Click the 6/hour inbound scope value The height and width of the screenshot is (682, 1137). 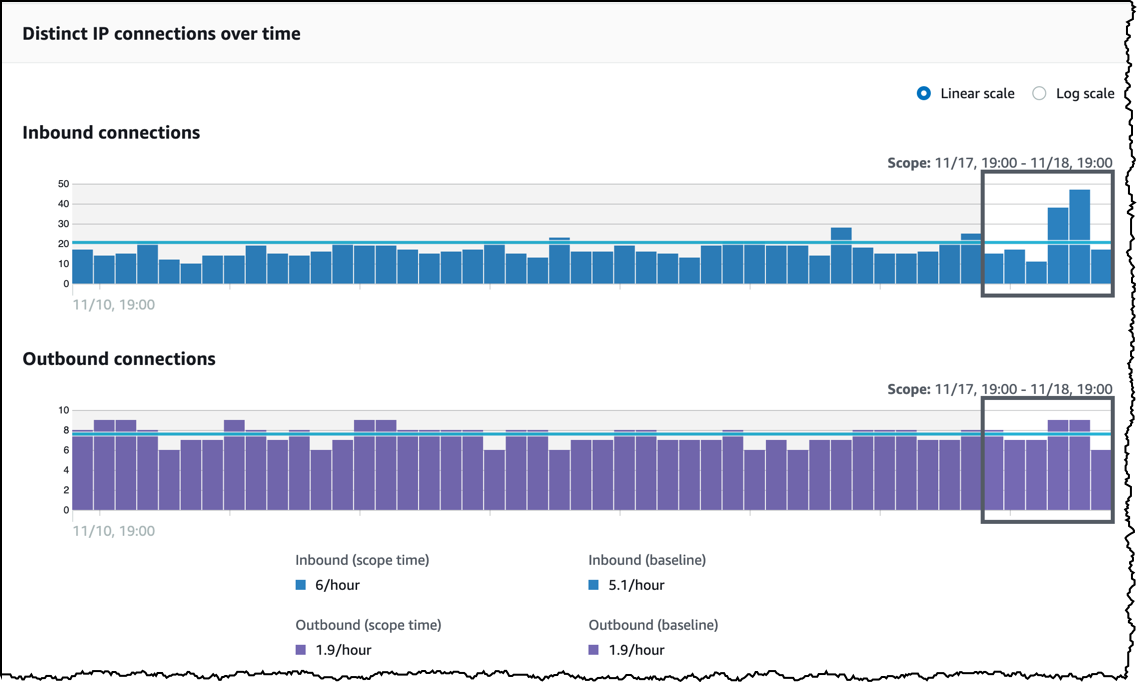(x=337, y=585)
